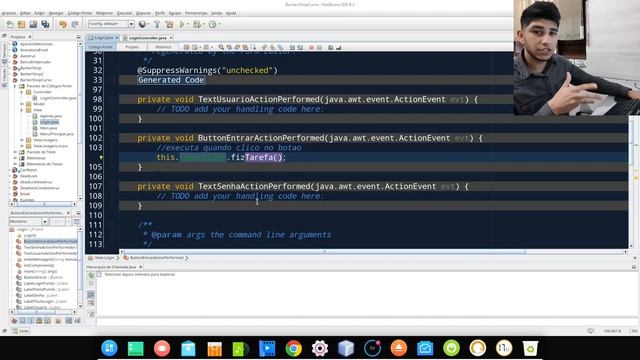This screenshot has height=360, width=640.
Task: Click the New Project toolbar icon
Action: [x=21, y=24]
